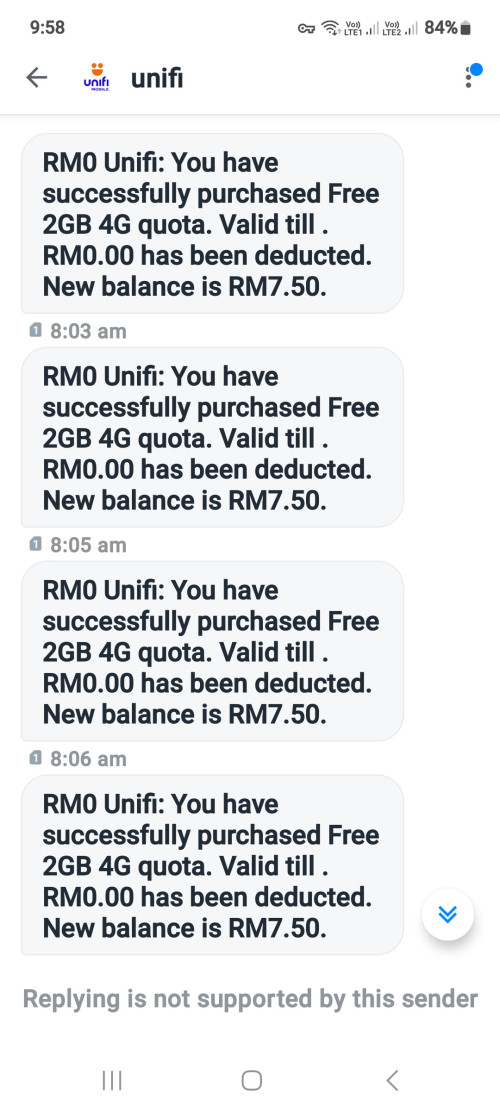The width and height of the screenshot is (500, 1111).
Task: Tap the VPN key status icon
Action: pos(307,28)
